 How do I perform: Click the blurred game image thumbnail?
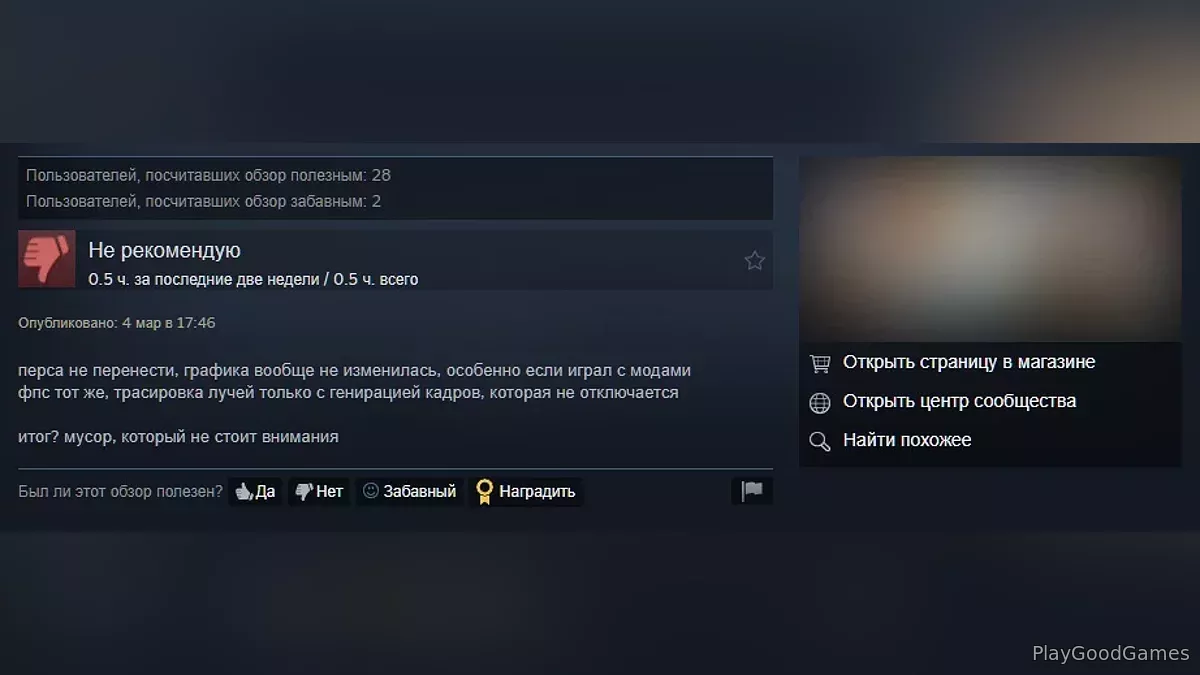click(x=990, y=249)
